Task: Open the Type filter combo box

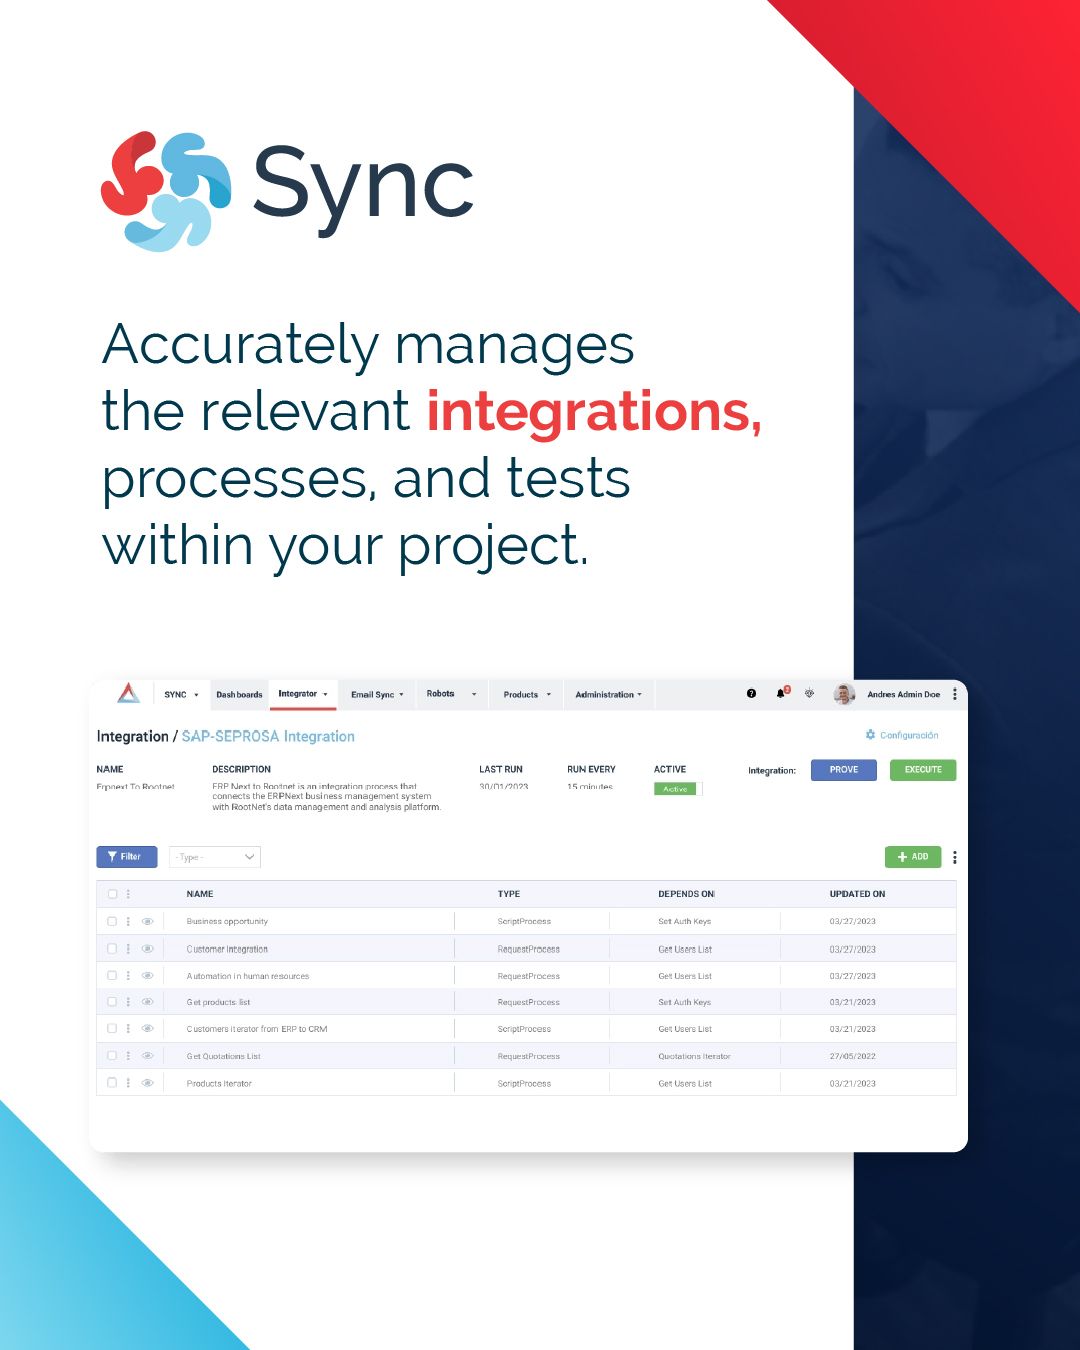Action: tap(215, 857)
